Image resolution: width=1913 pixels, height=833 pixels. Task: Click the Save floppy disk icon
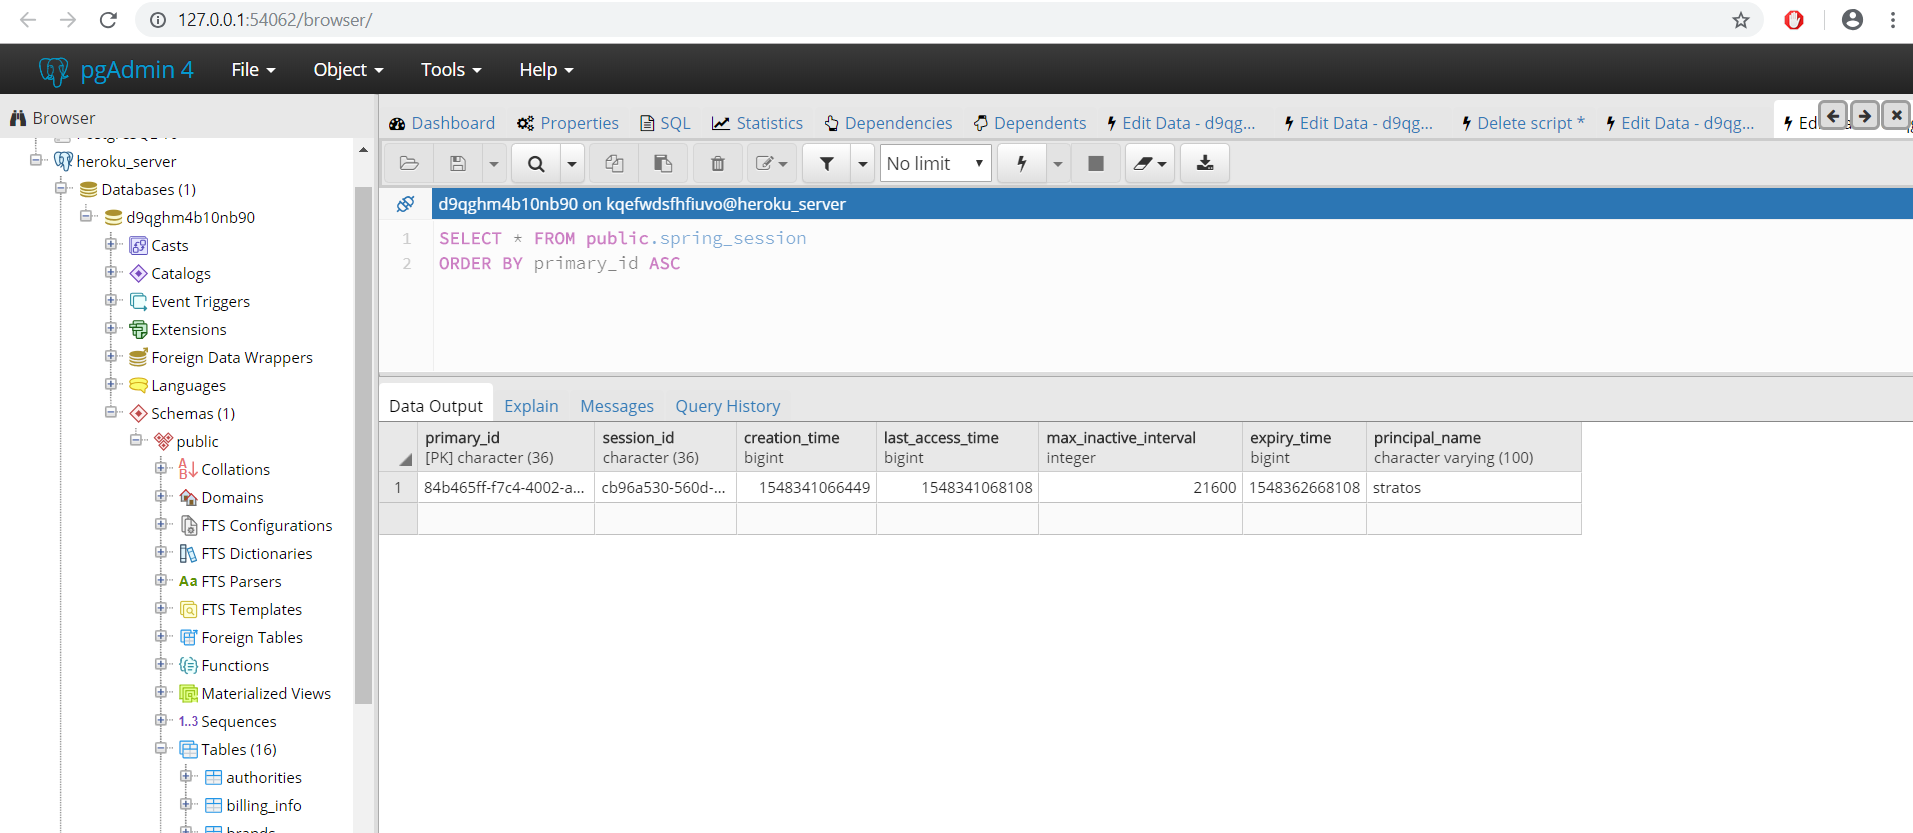click(458, 163)
